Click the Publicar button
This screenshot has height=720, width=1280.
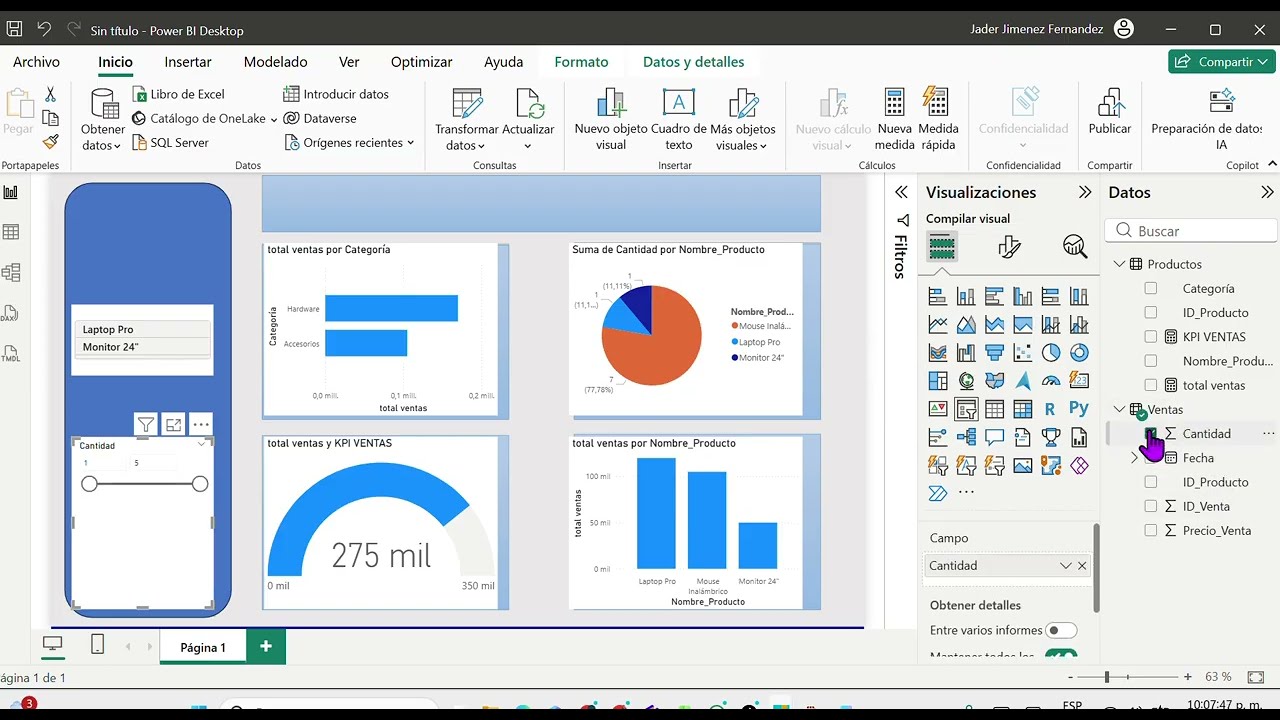tap(1109, 112)
